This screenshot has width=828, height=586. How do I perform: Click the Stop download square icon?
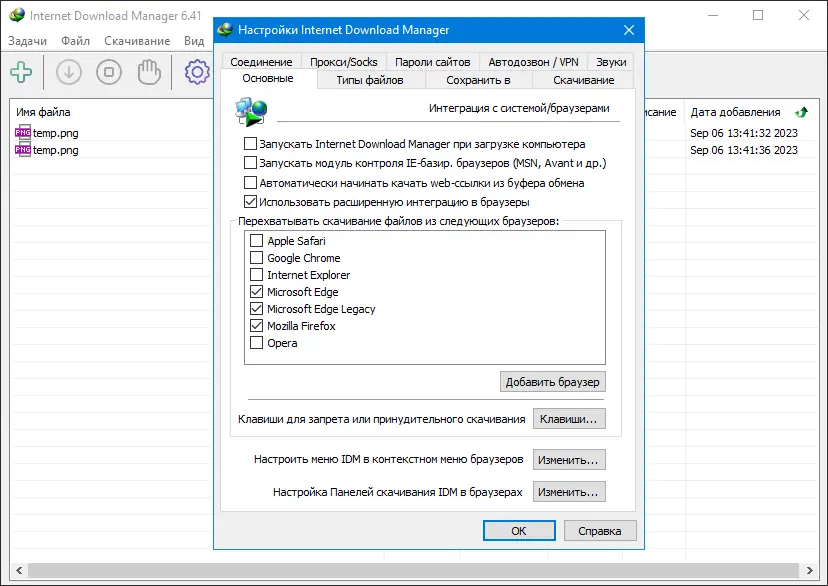point(109,72)
